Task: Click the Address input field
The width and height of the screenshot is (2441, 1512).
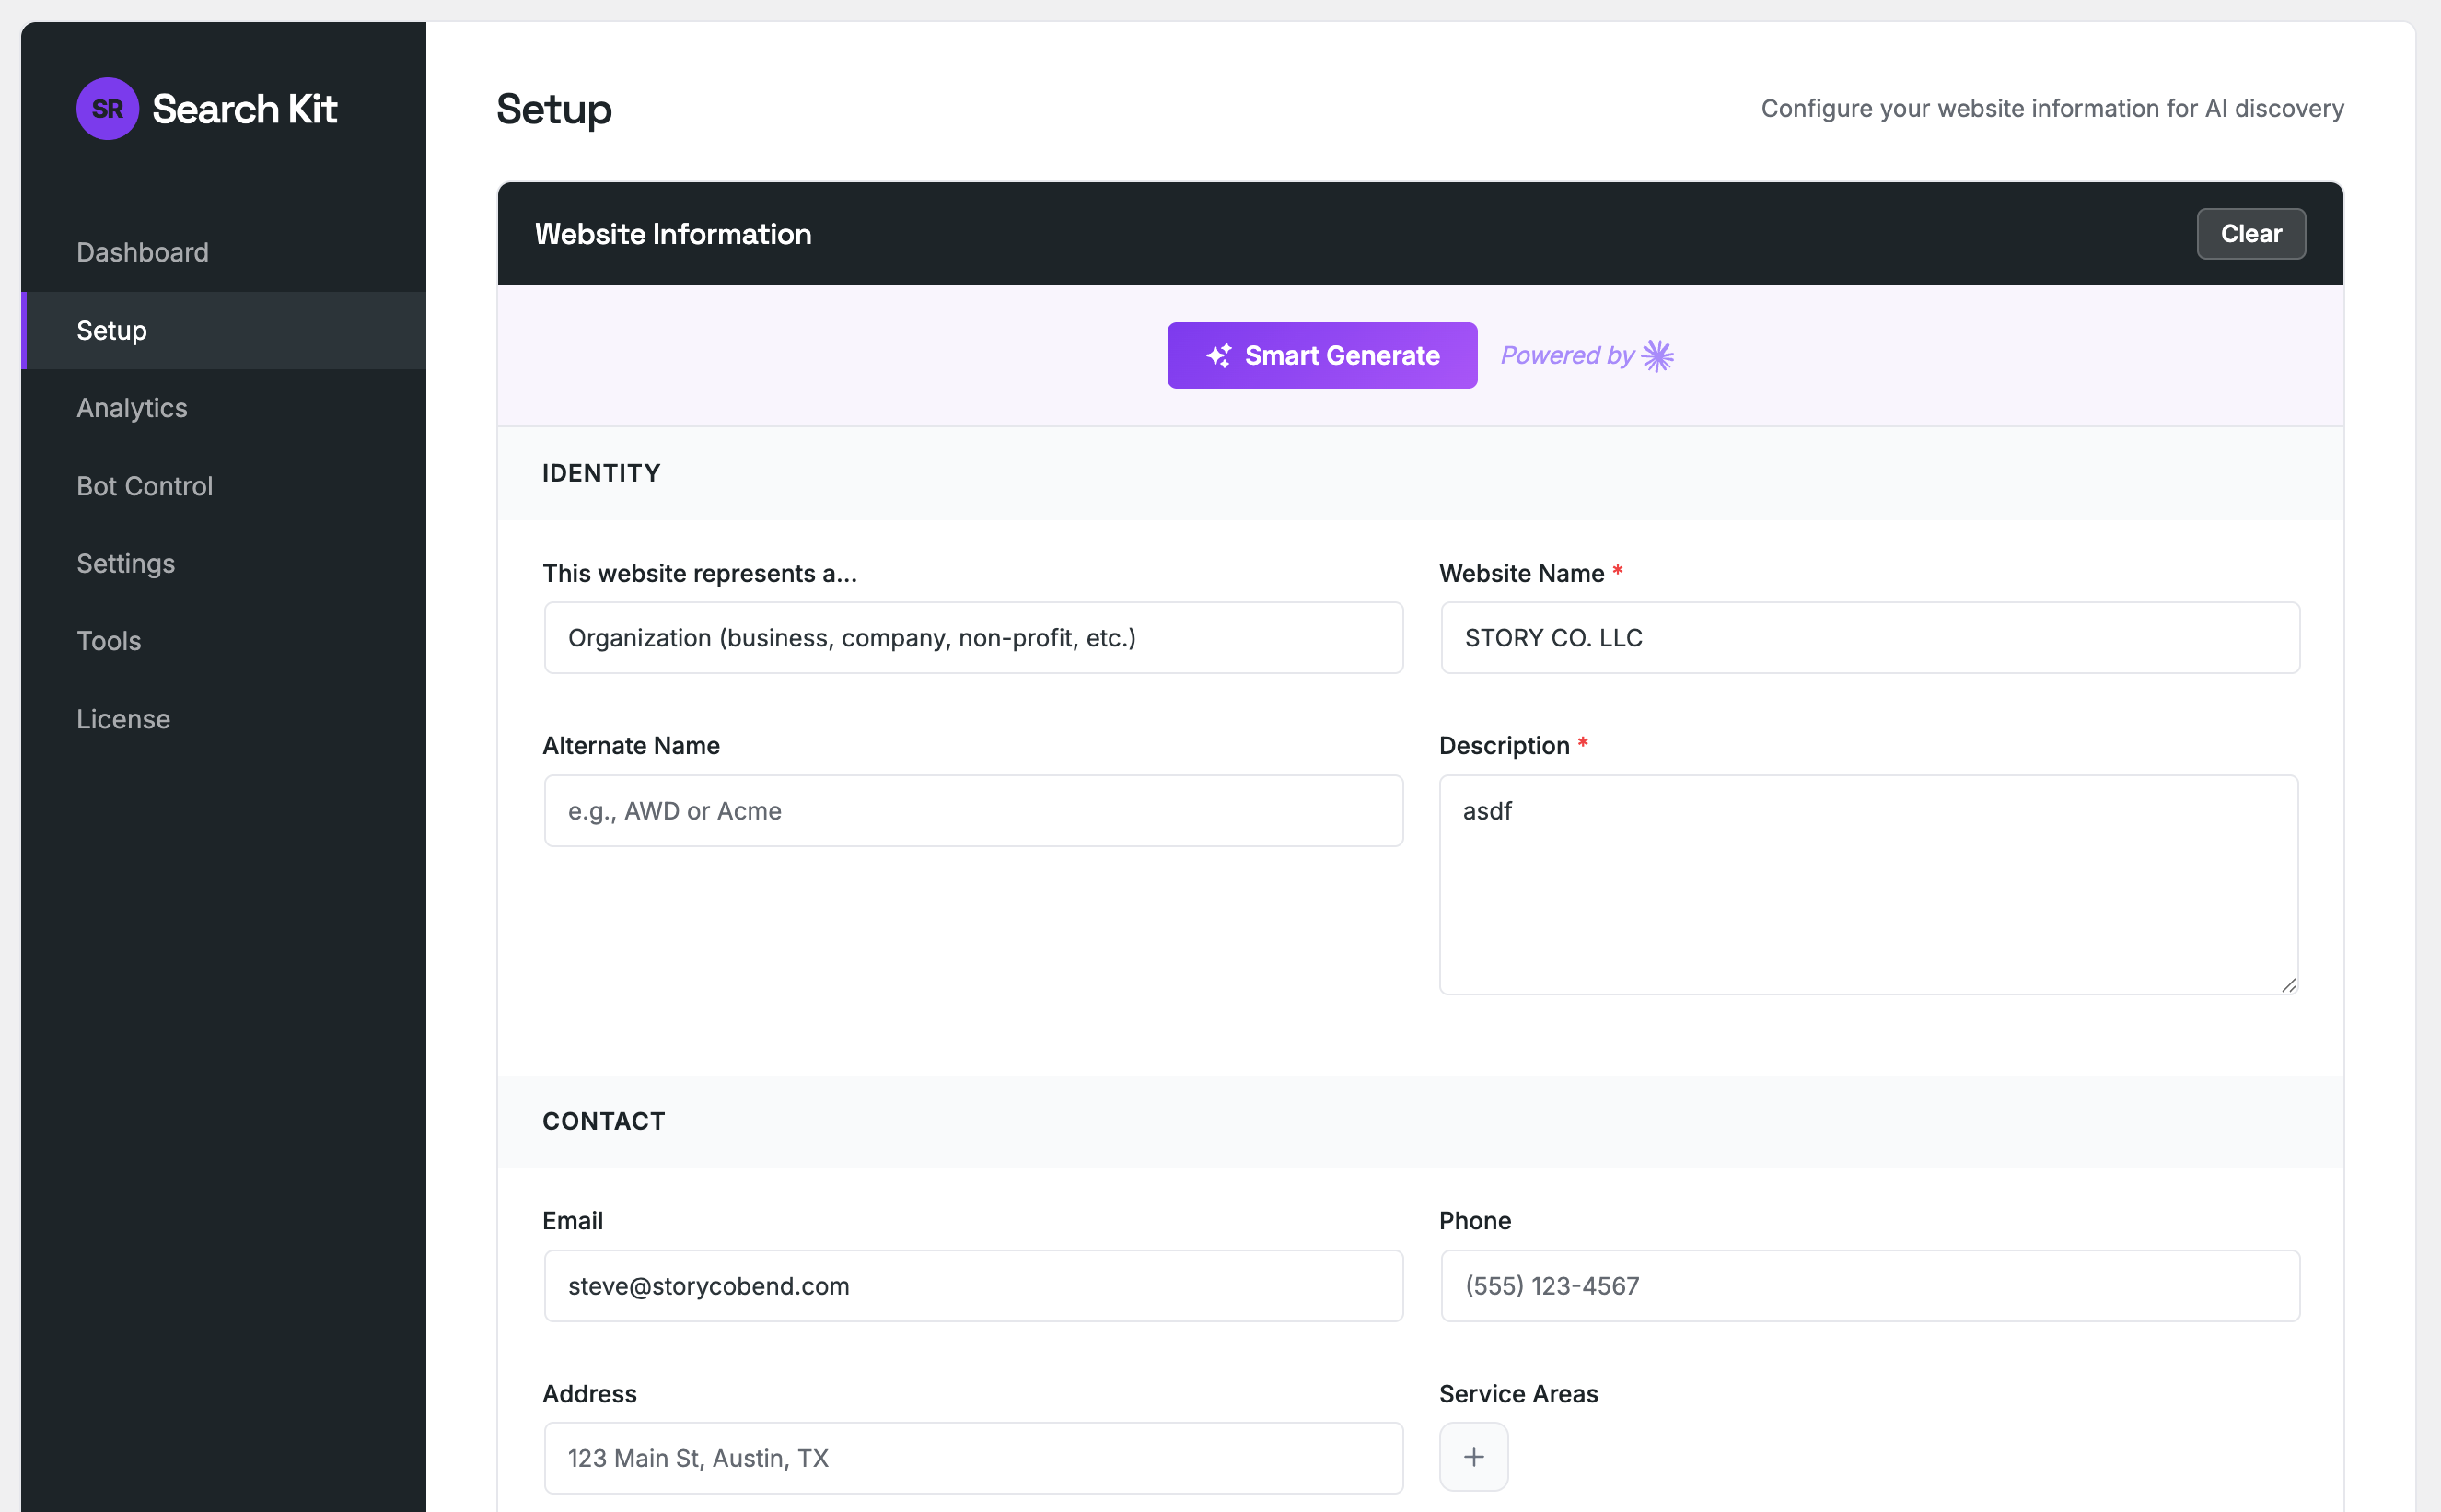Action: (x=973, y=1457)
